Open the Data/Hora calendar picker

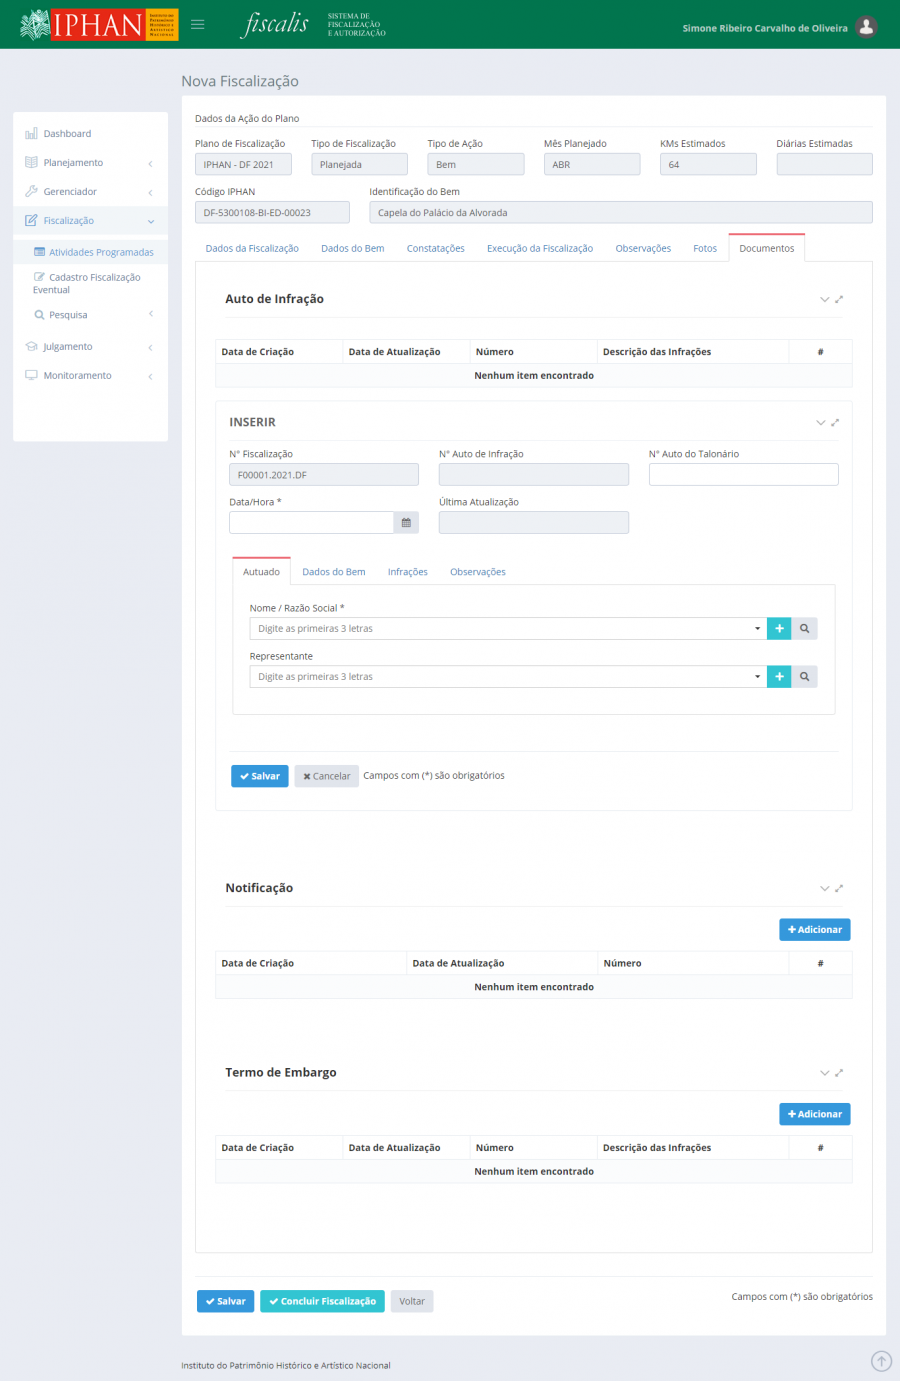click(x=406, y=523)
